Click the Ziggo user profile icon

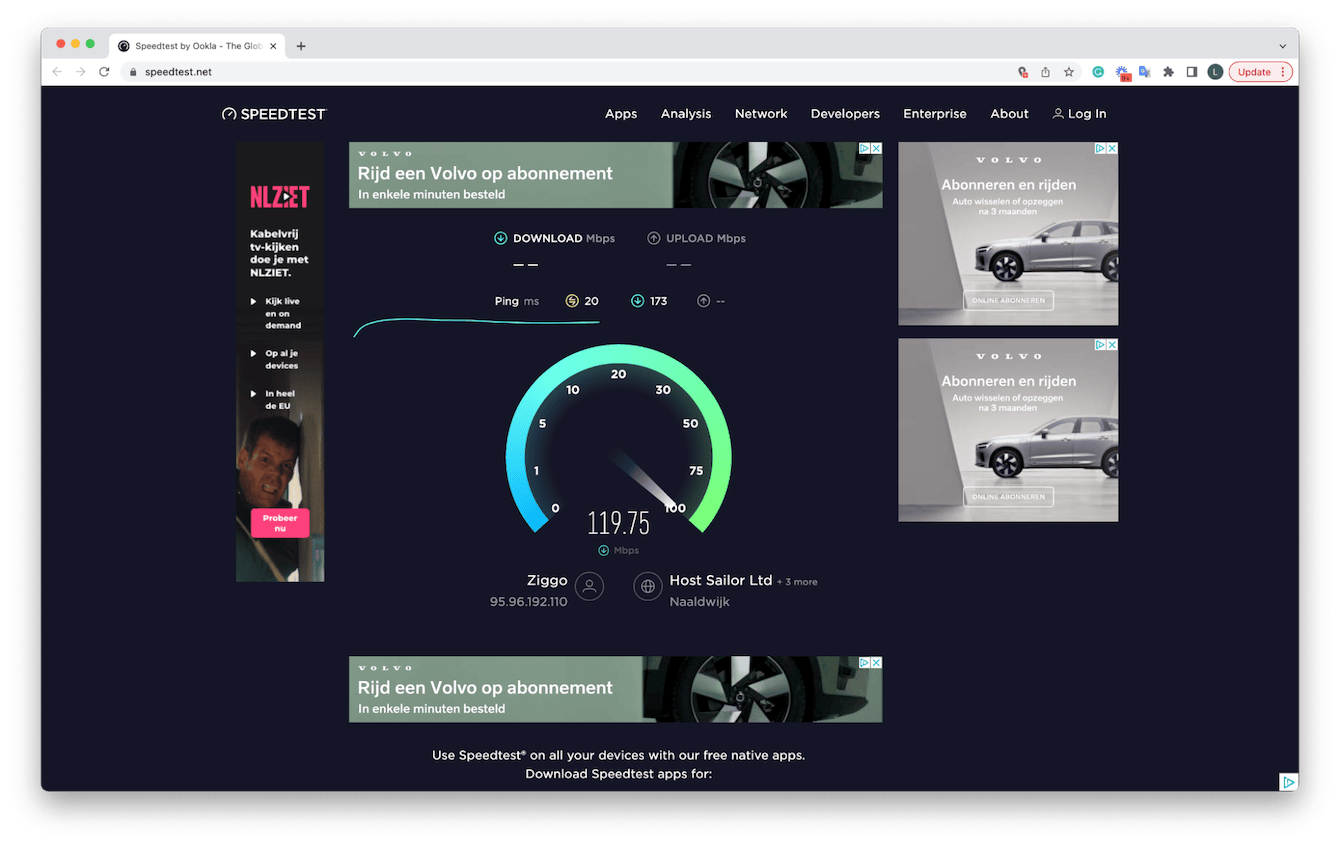click(589, 587)
